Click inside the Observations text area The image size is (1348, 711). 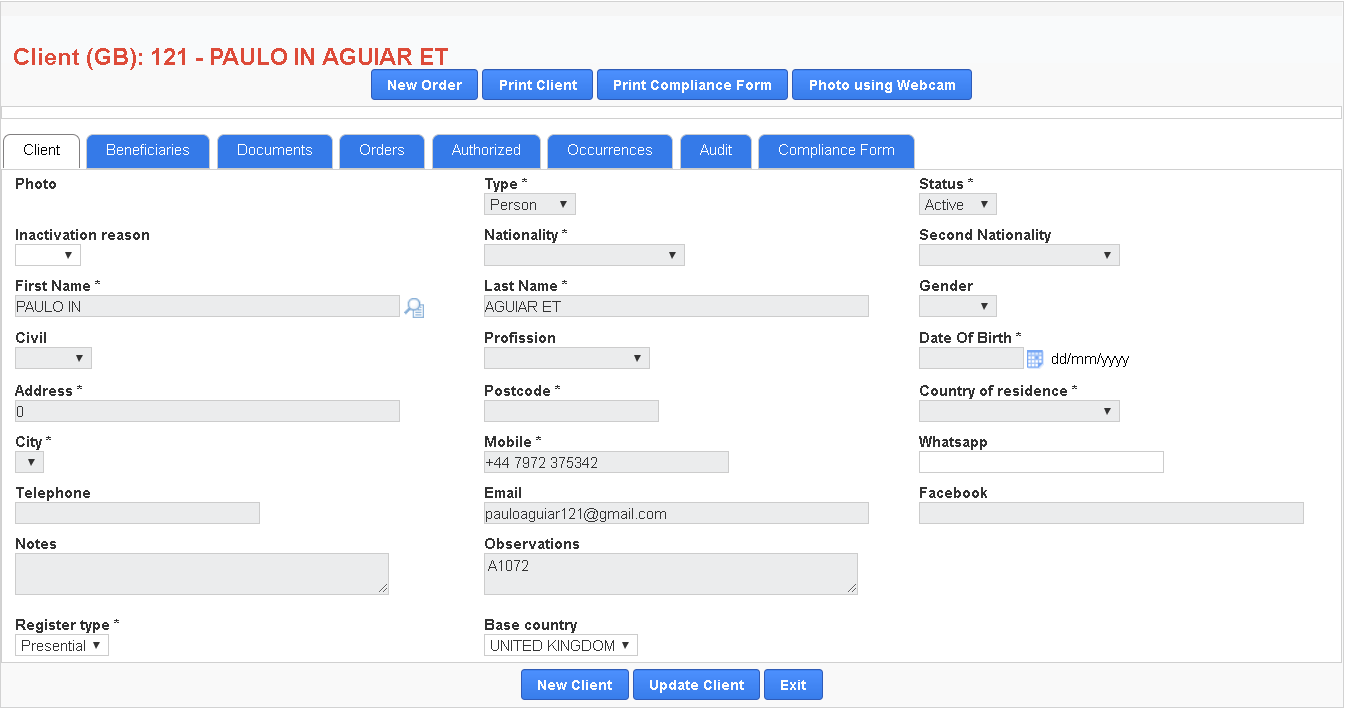click(670, 574)
